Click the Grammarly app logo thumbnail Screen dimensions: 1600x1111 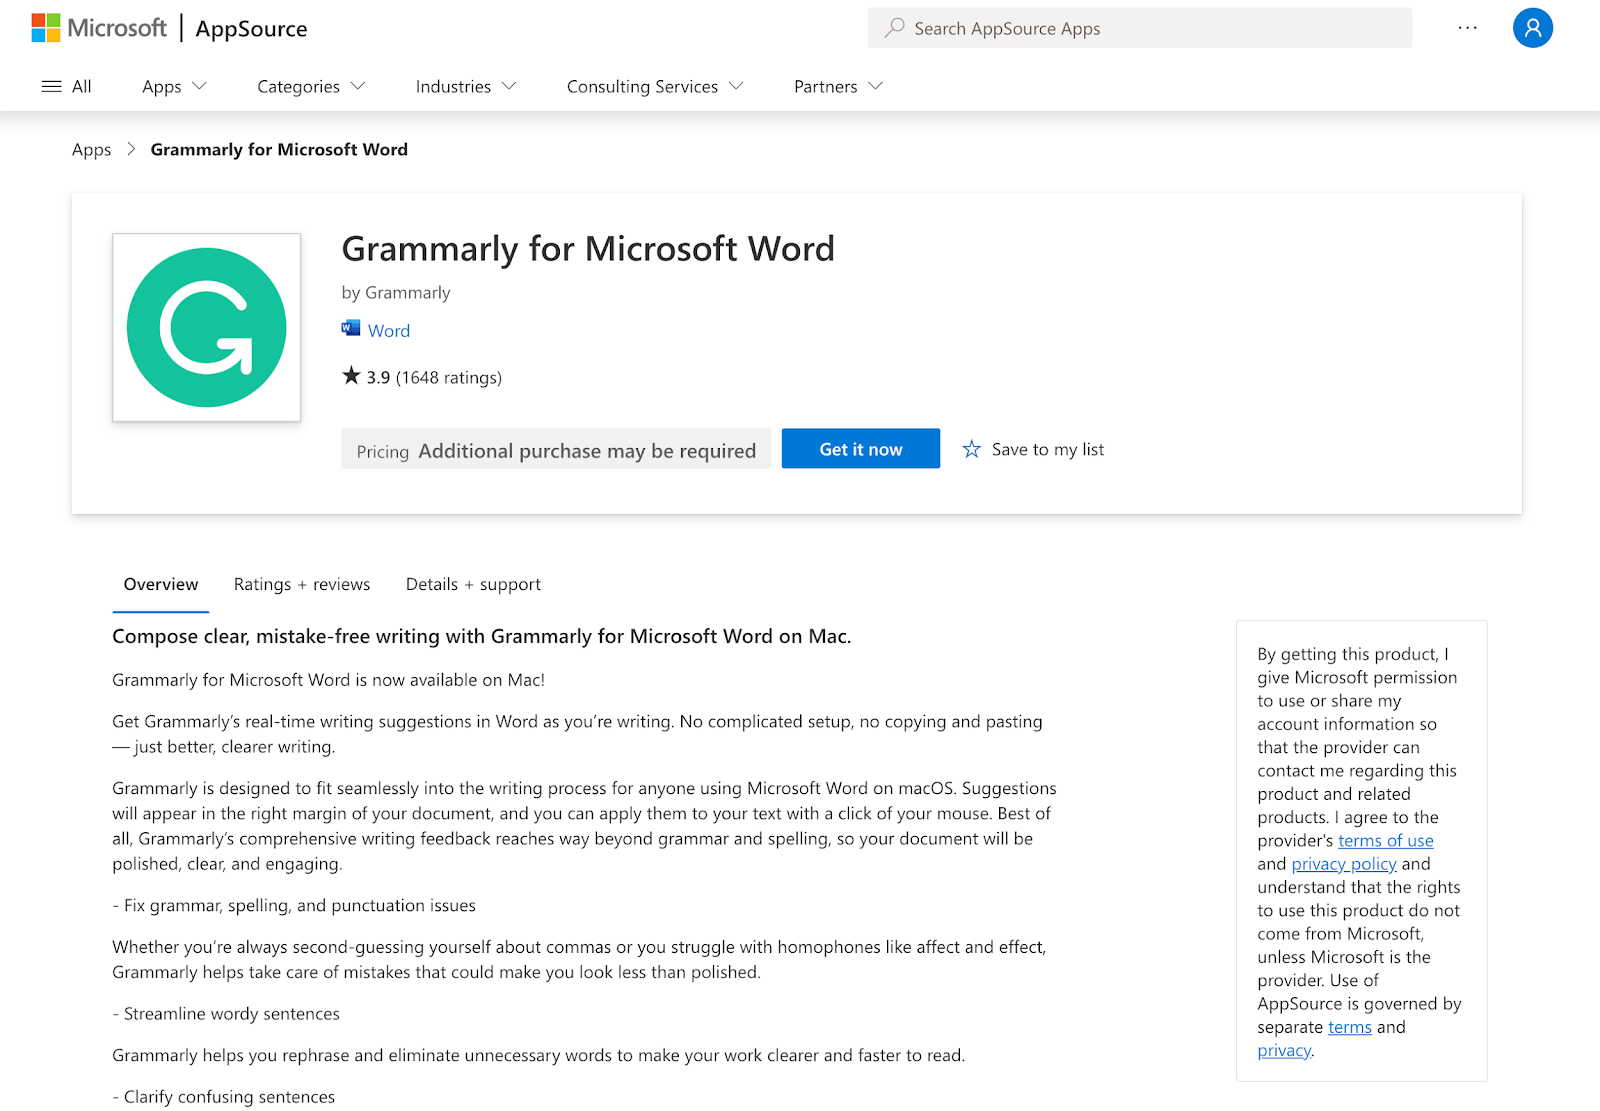(x=207, y=327)
